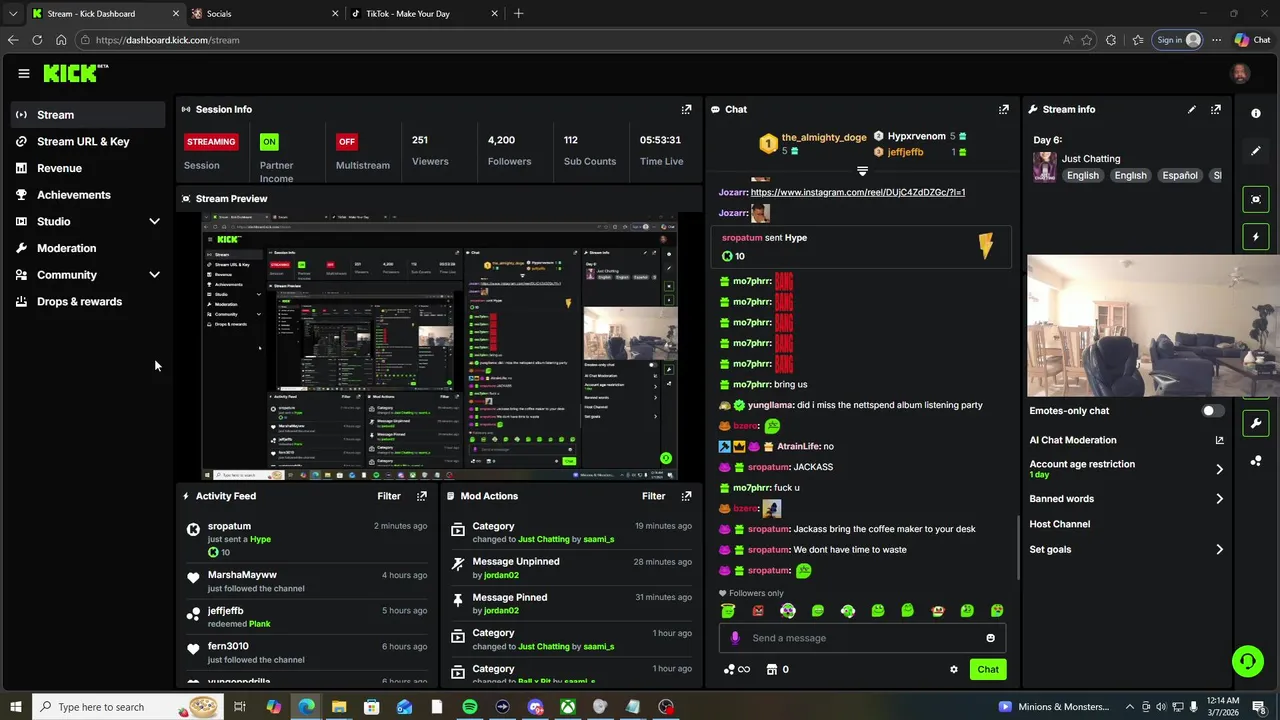
Task: Switch to the Socials browser tab
Action: (x=264, y=14)
